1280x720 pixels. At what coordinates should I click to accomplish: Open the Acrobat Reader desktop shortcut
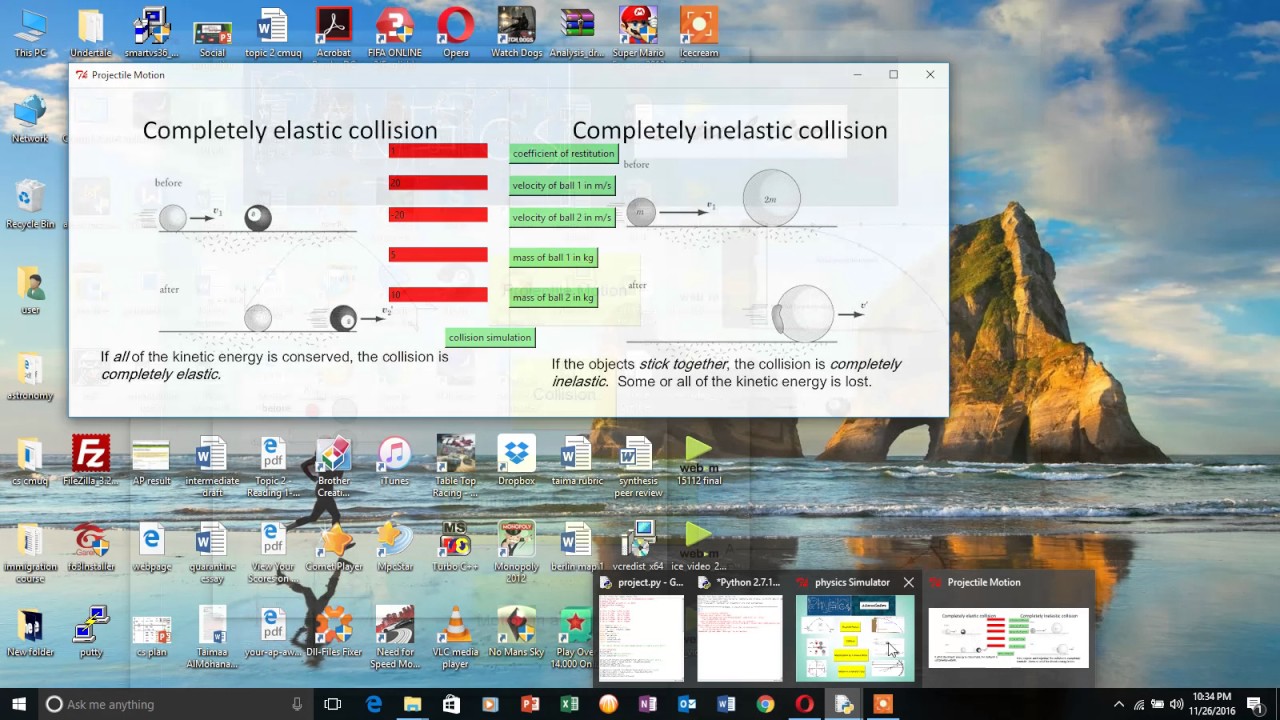(x=334, y=33)
